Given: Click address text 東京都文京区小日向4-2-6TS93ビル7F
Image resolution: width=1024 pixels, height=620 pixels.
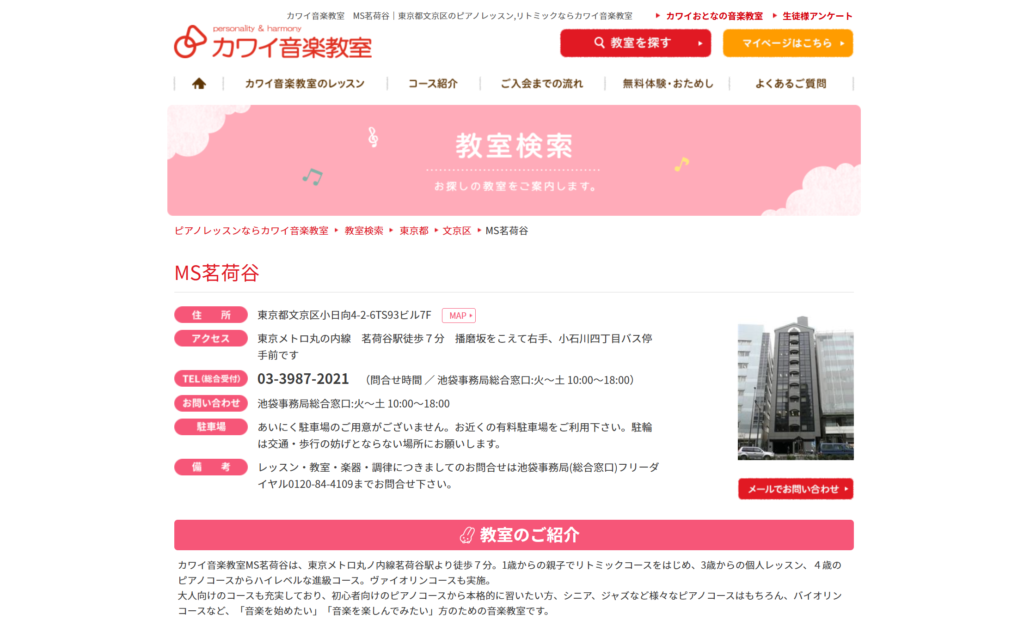Looking at the screenshot, I should pos(344,315).
